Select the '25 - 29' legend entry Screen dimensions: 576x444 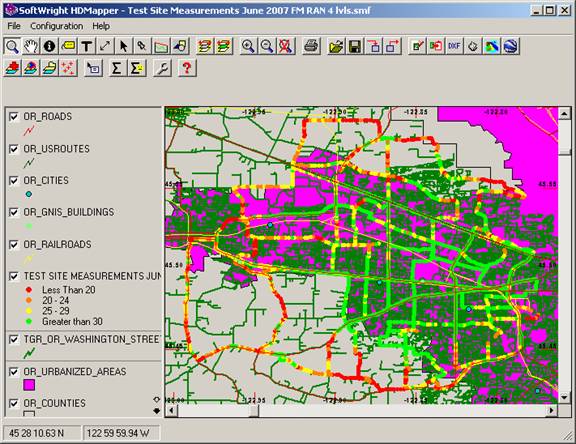(x=55, y=311)
